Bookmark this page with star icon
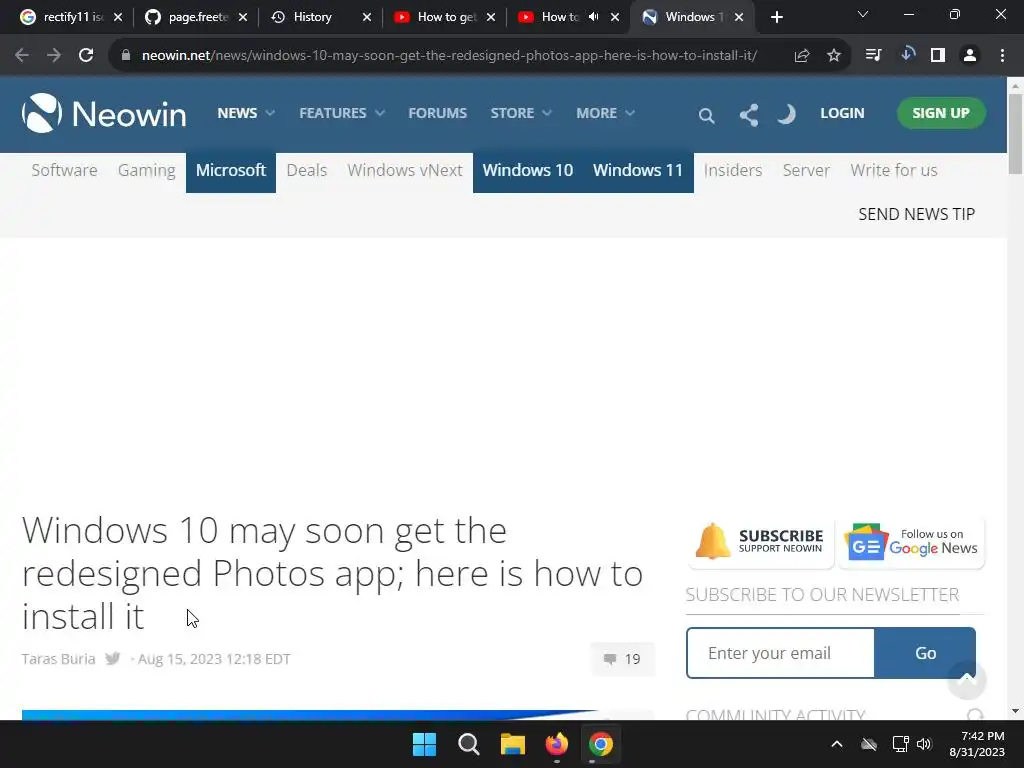This screenshot has width=1024, height=768. point(834,56)
